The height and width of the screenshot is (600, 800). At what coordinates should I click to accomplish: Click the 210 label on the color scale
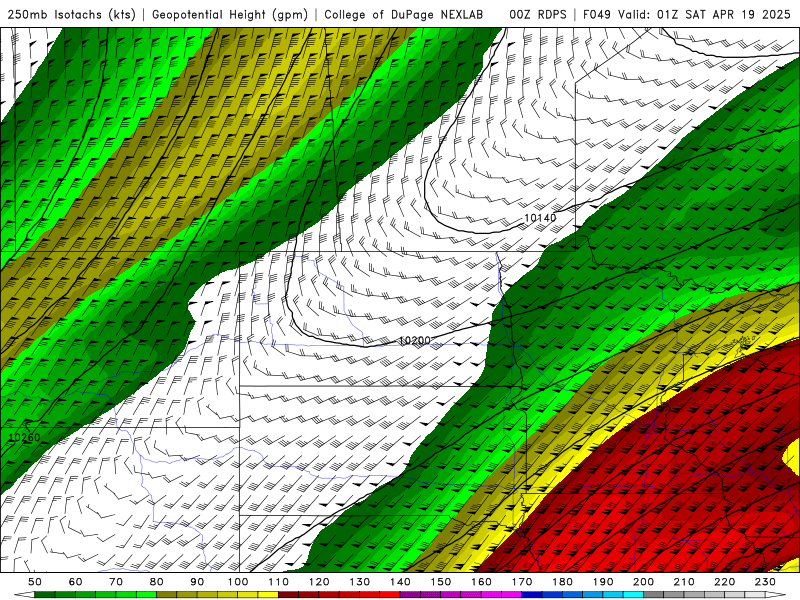click(685, 582)
